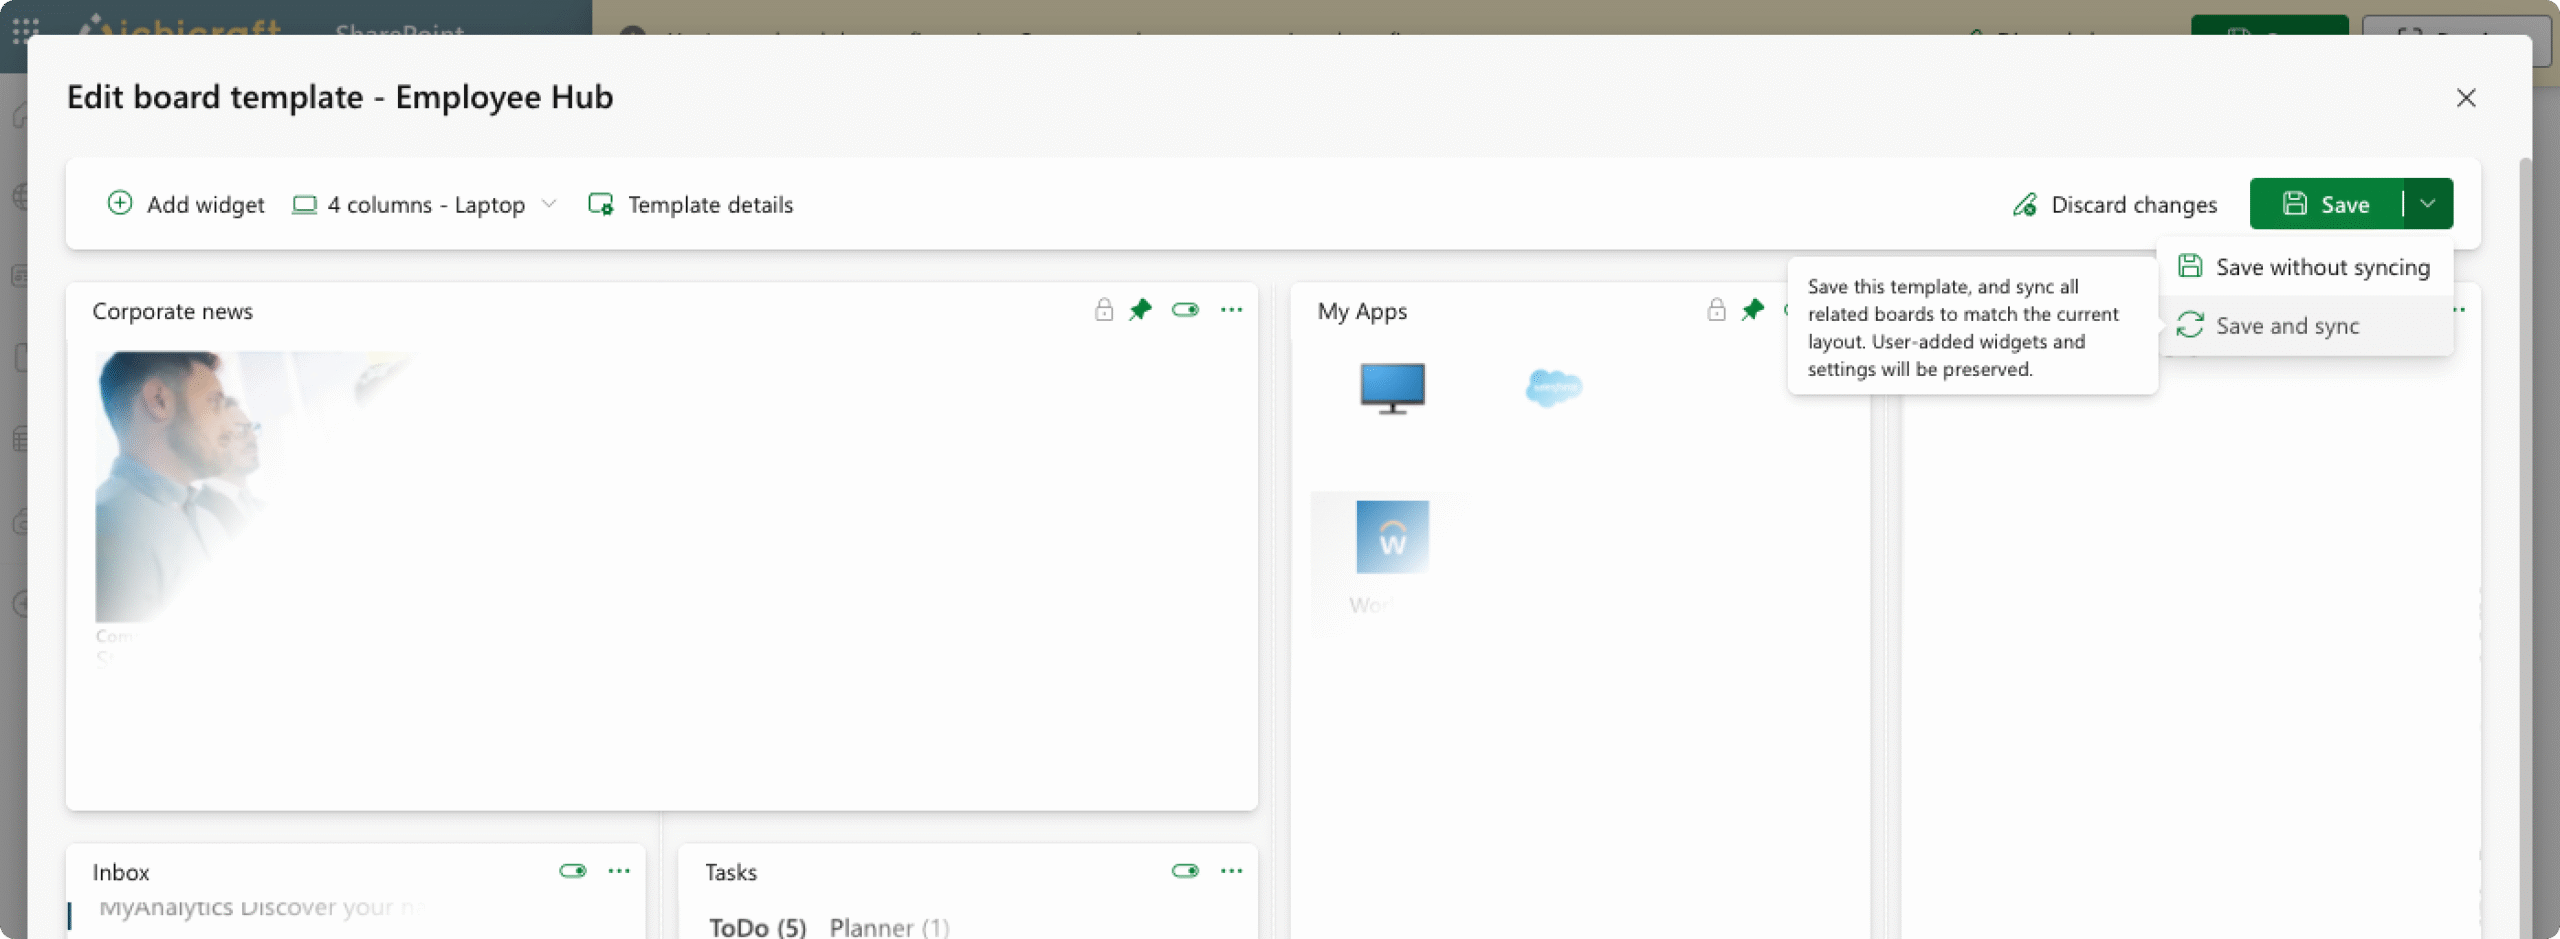
Task: Click the pin icon on Corporate news widget
Action: pyautogui.click(x=1140, y=310)
